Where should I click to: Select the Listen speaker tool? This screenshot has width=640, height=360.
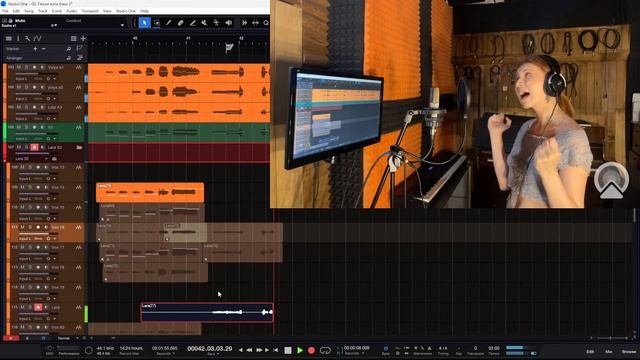(228, 23)
